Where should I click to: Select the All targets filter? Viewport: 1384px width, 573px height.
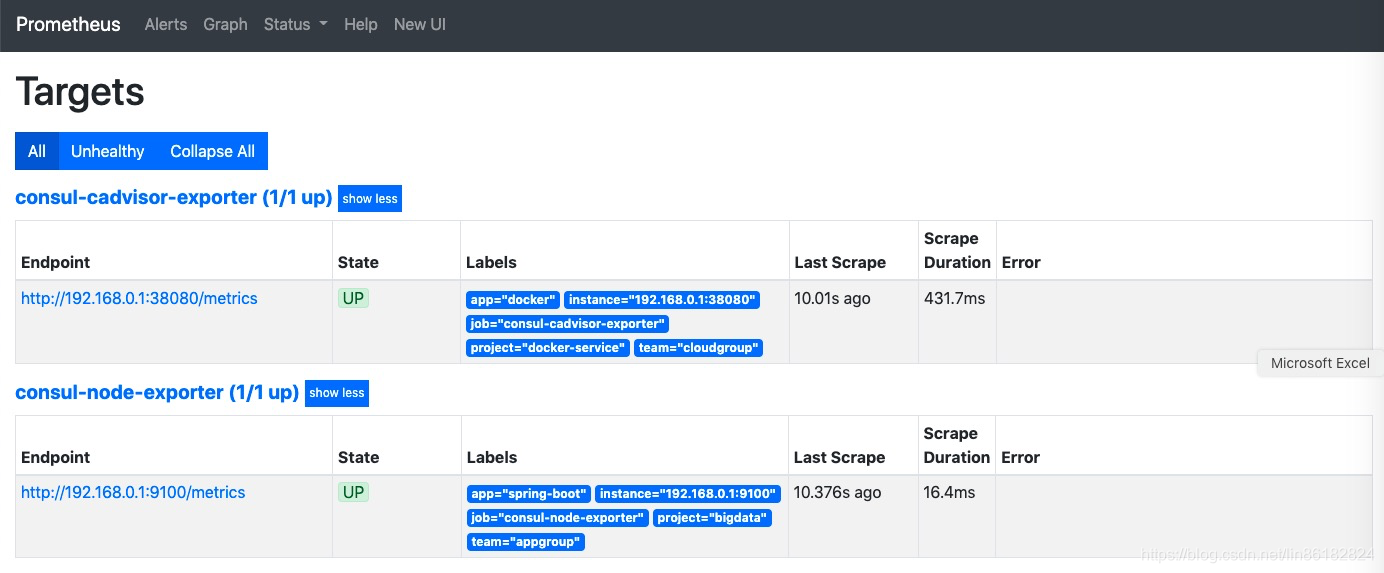pos(37,151)
